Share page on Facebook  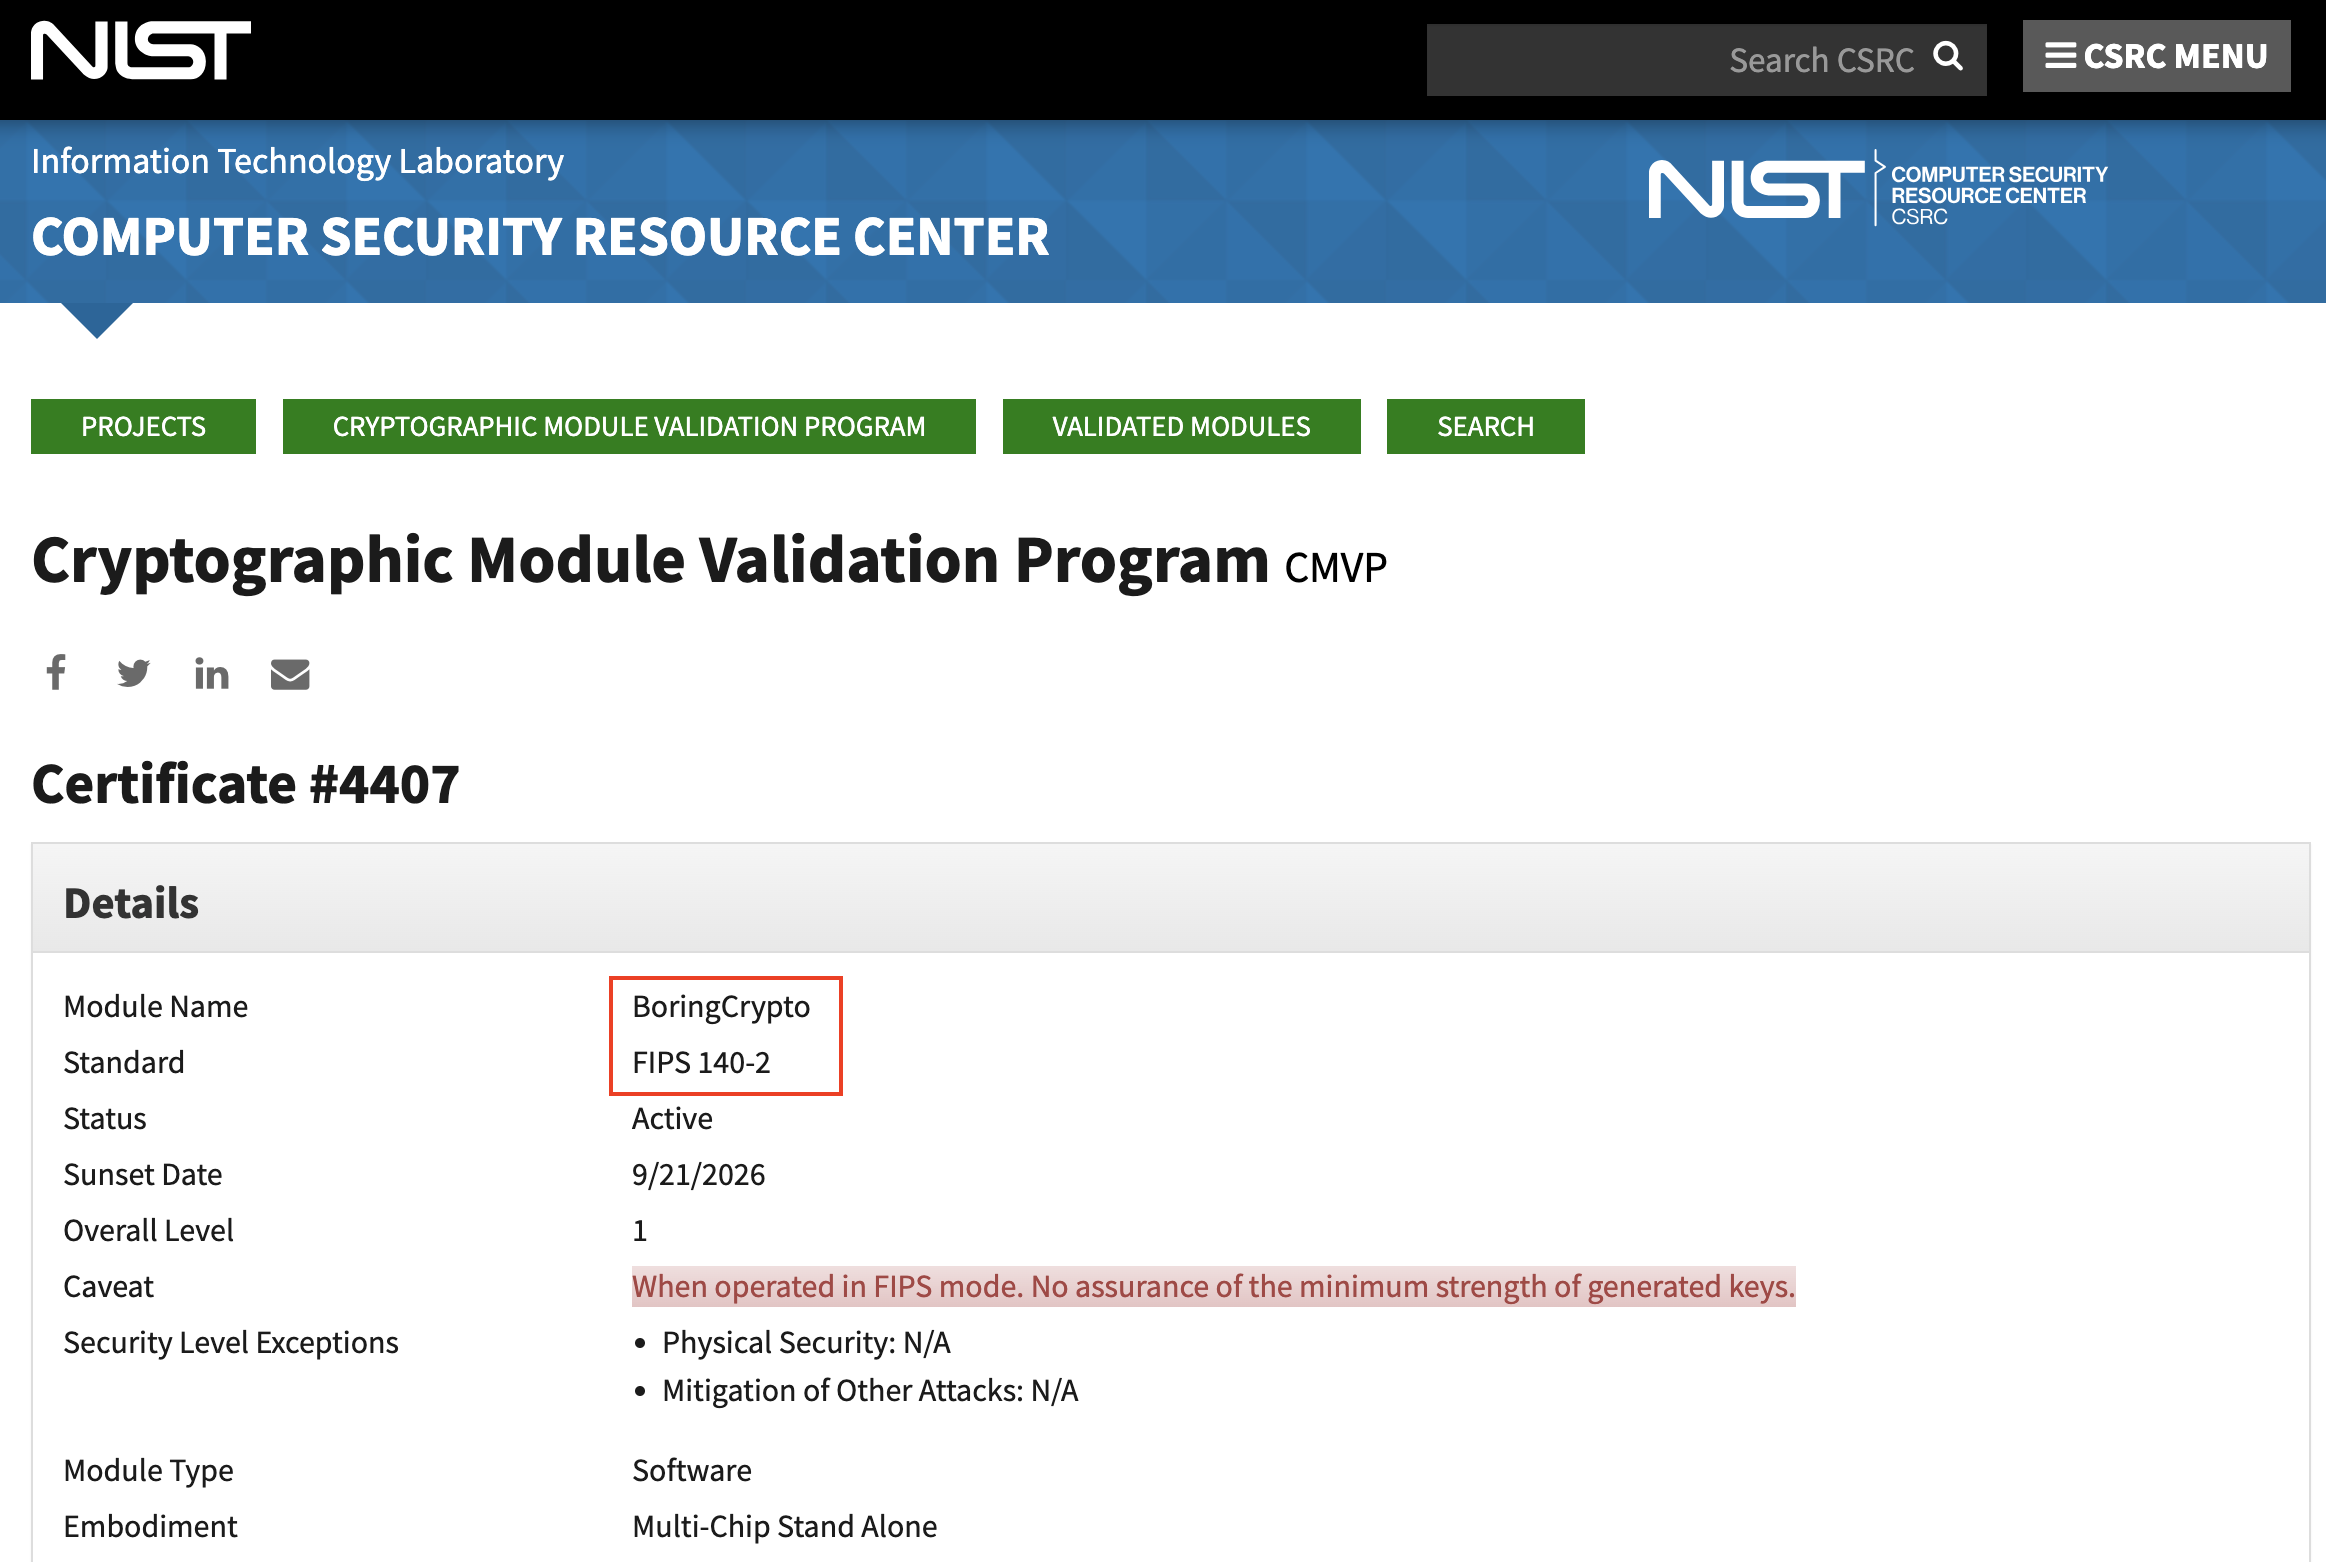click(56, 673)
